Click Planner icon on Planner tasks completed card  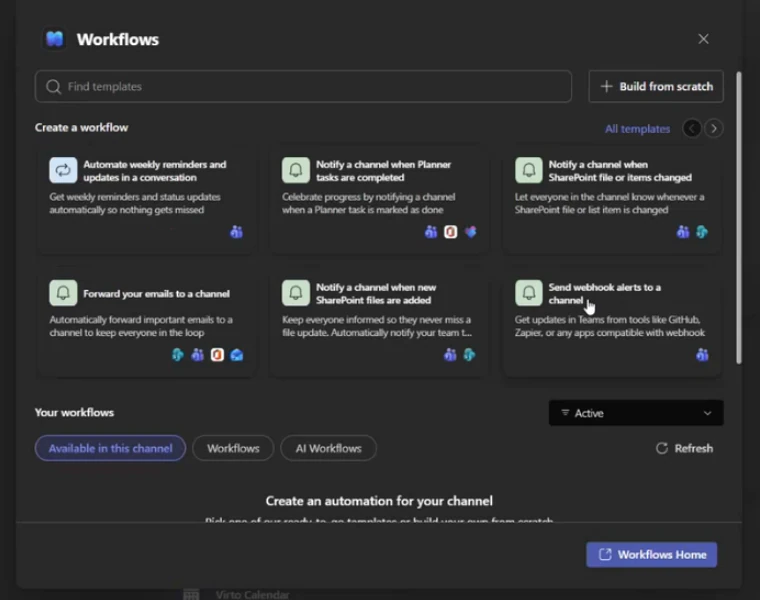click(470, 232)
